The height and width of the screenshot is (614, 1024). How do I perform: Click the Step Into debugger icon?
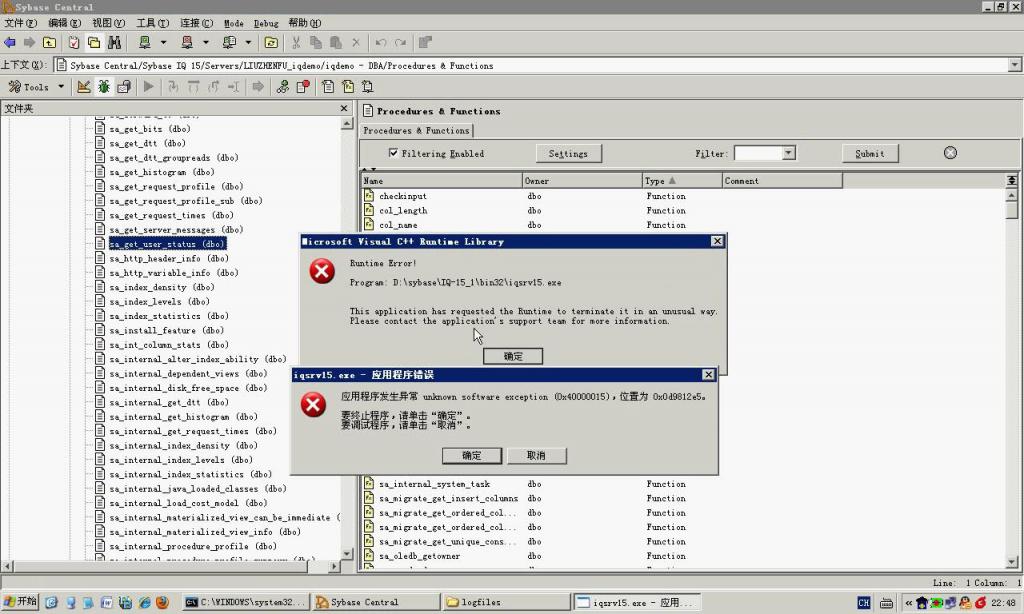(x=174, y=86)
